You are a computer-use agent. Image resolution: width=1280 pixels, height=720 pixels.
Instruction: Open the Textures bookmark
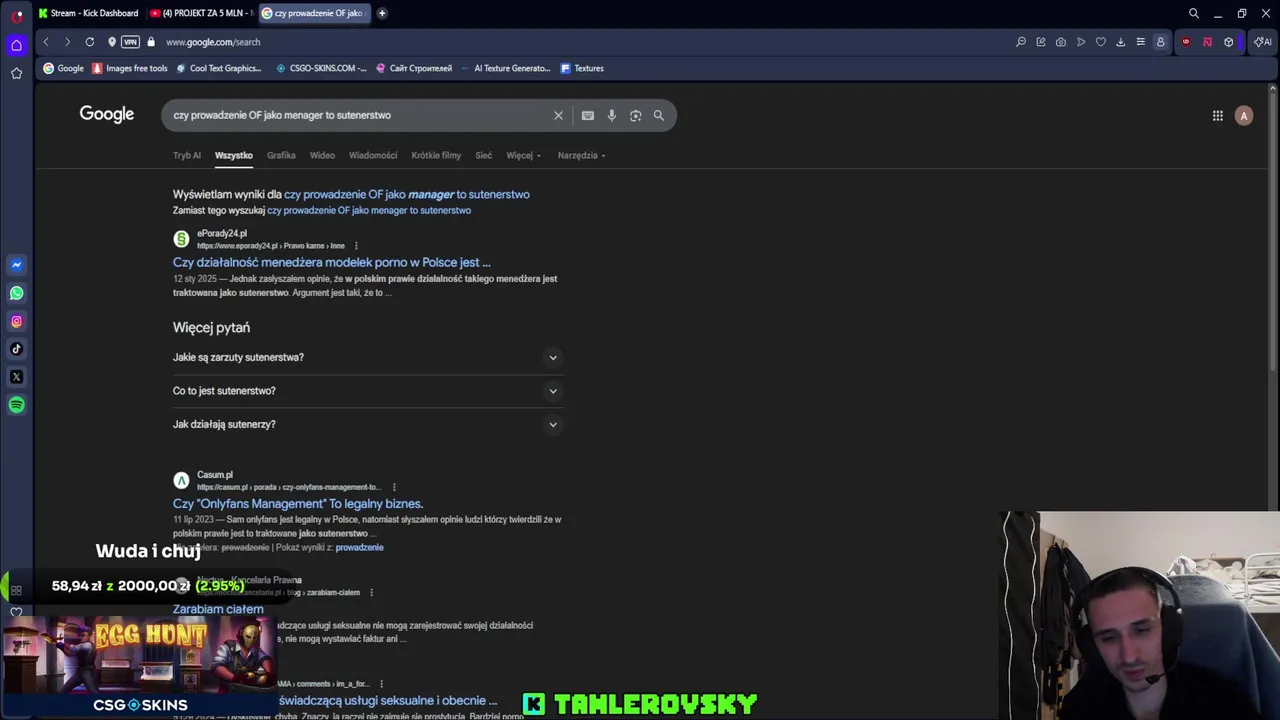[582, 68]
